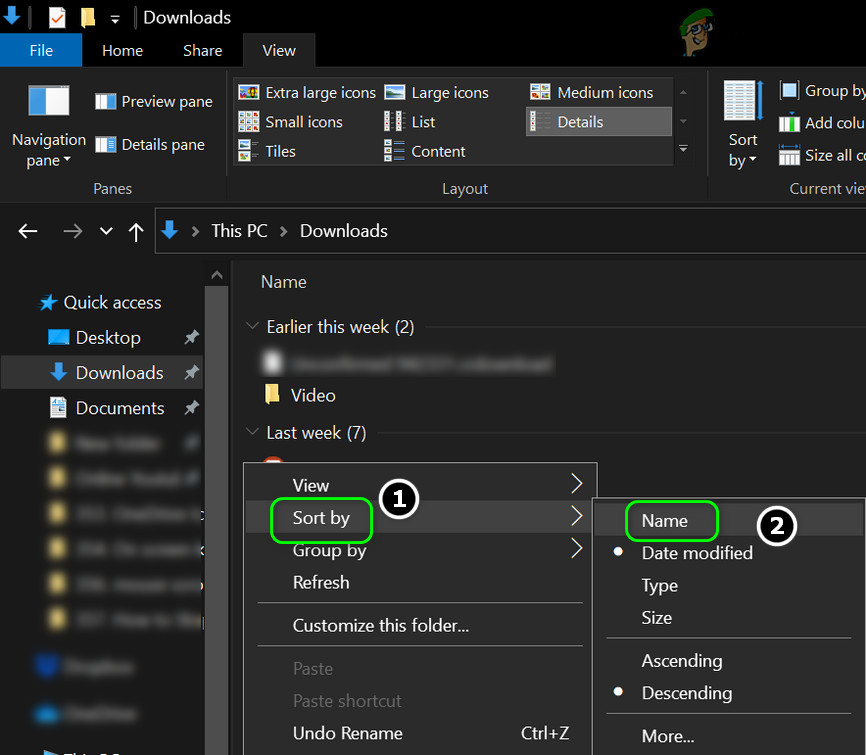
Task: Select Extra large icons layout
Action: pos(308,93)
